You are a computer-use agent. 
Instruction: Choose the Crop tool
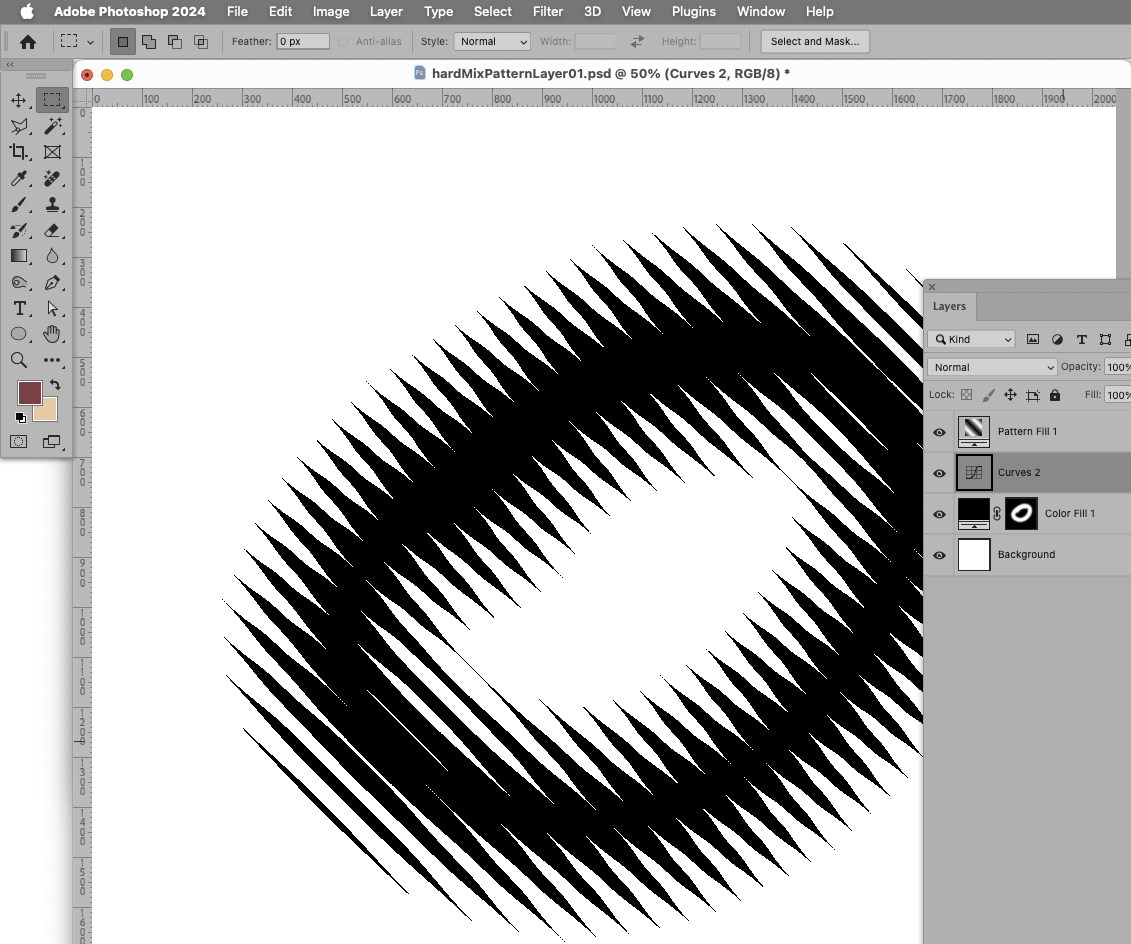[18, 152]
